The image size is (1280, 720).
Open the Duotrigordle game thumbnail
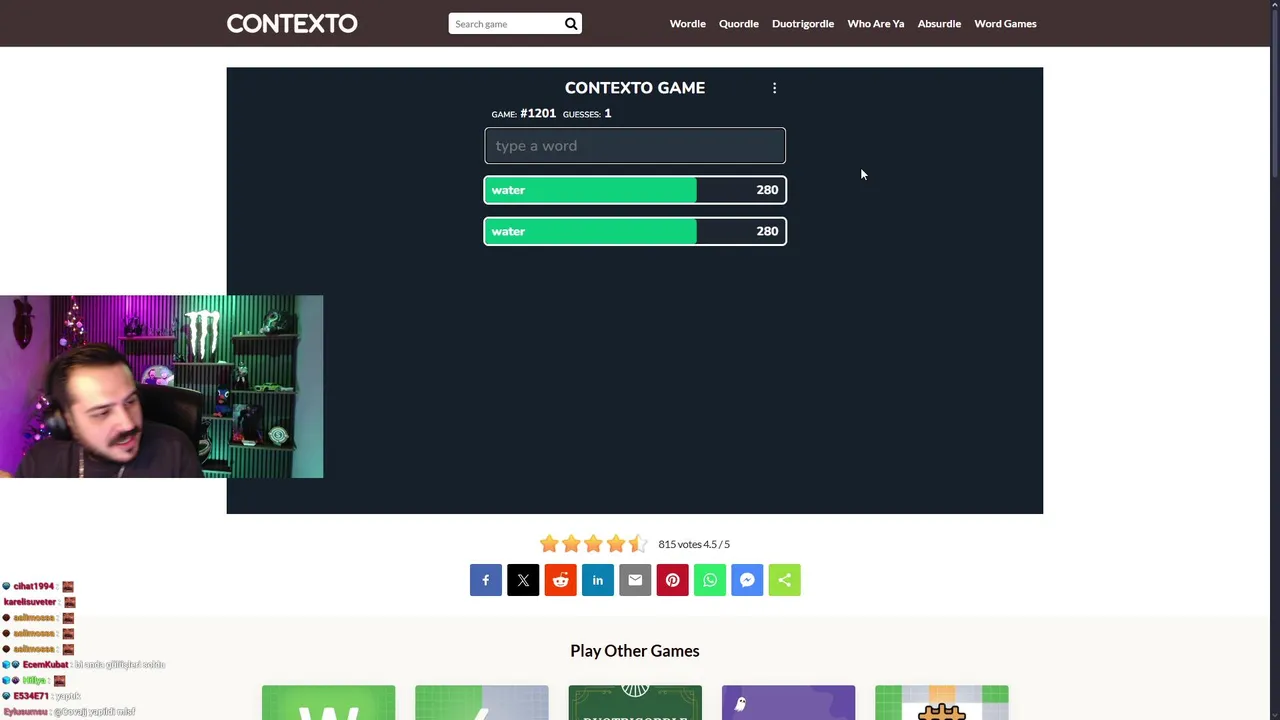point(635,703)
